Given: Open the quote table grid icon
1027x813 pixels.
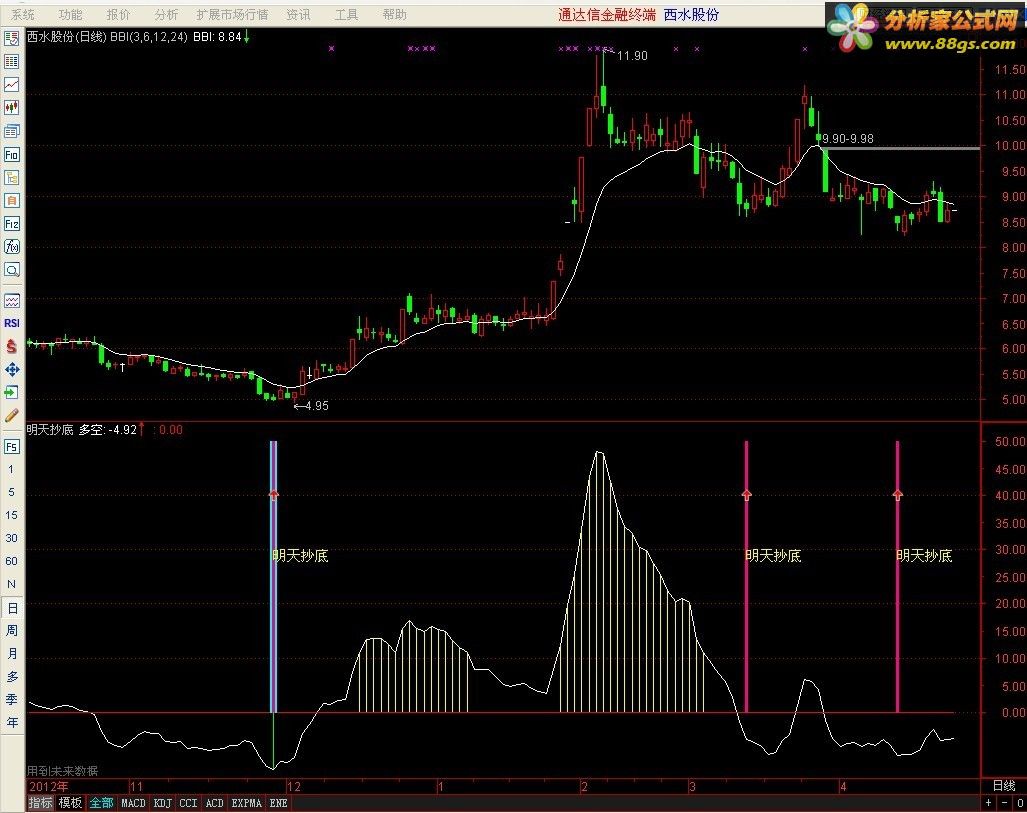Looking at the screenshot, I should [12, 62].
